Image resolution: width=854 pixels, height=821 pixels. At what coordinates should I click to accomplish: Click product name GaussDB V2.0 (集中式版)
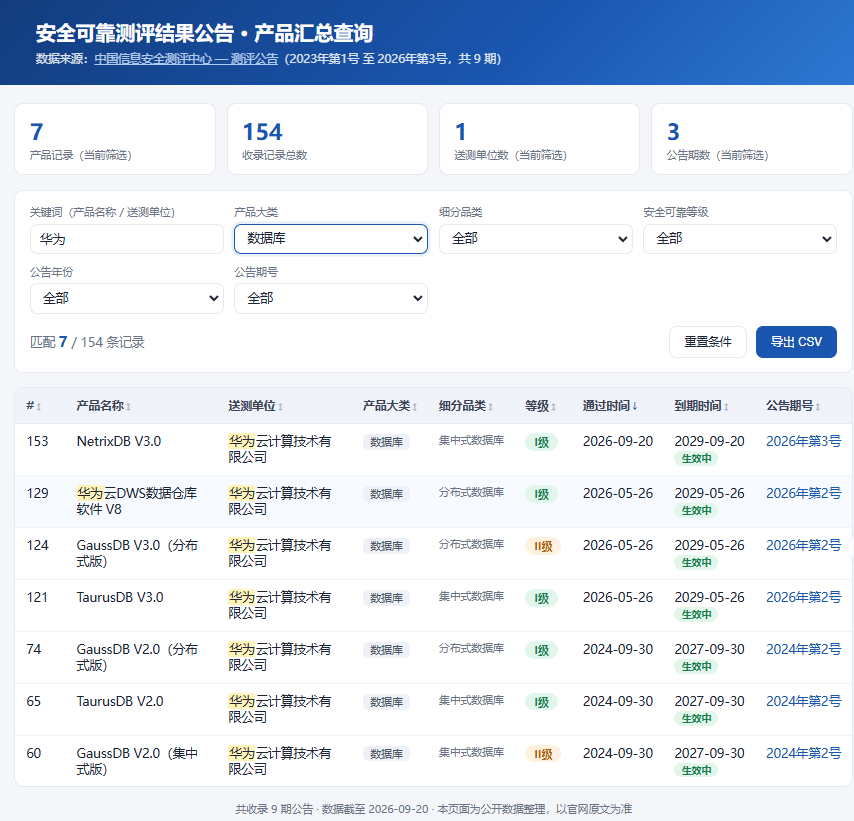tap(137, 761)
